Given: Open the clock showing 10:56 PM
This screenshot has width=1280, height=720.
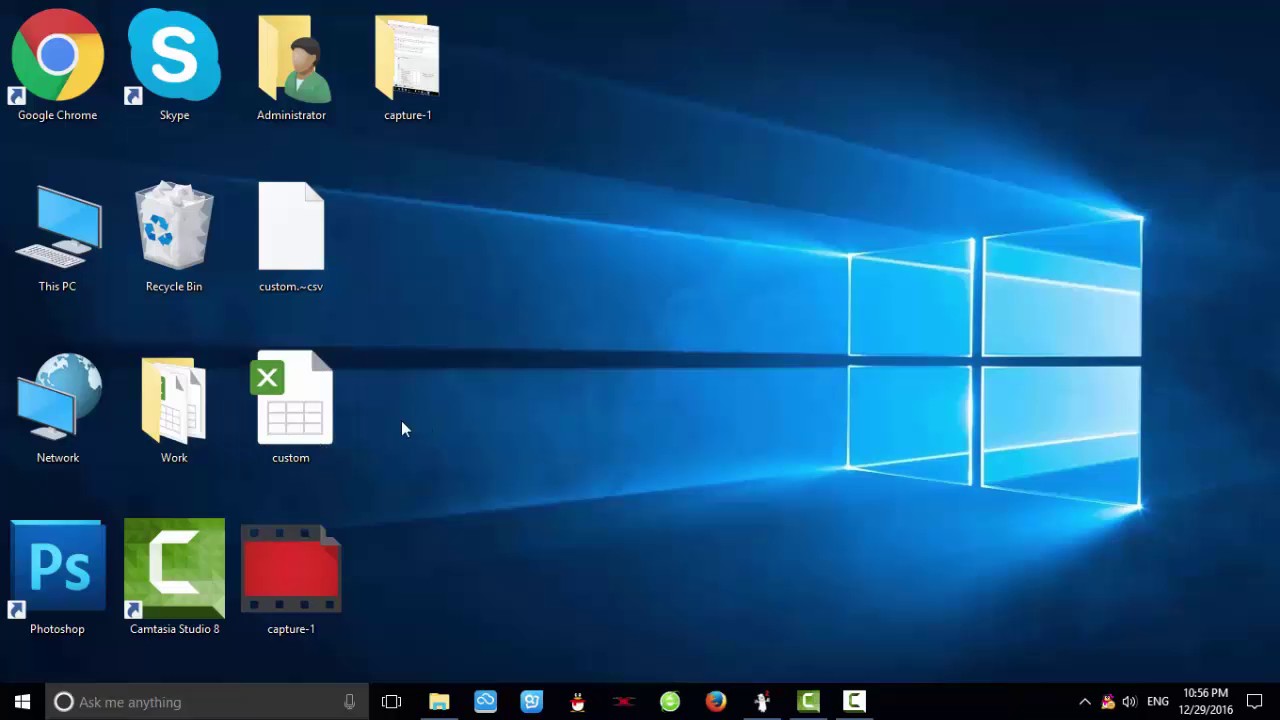Looking at the screenshot, I should (1205, 701).
